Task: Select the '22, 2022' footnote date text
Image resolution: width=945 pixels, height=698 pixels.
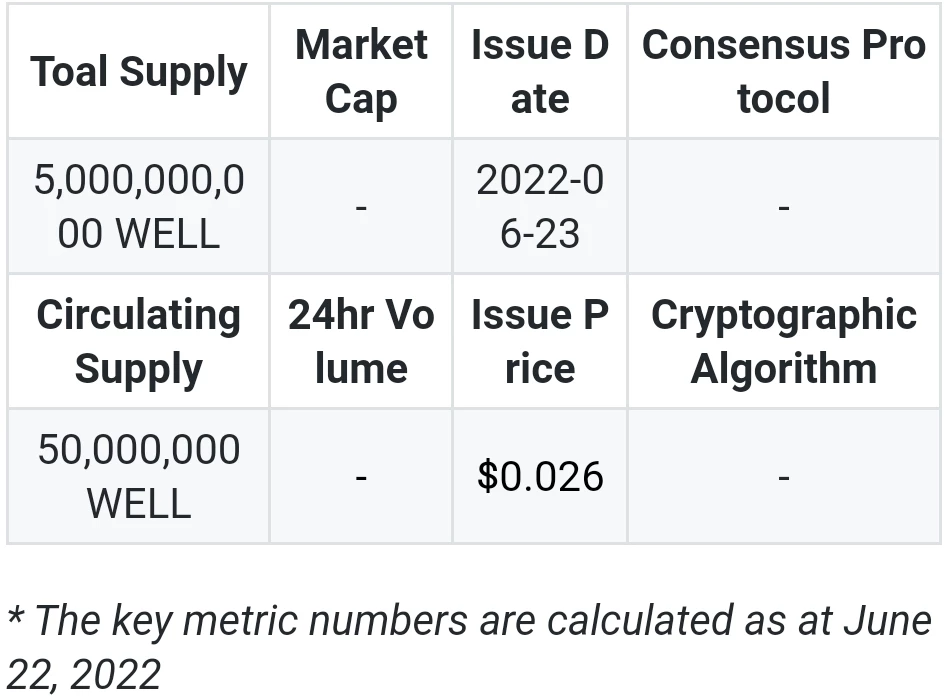Action: [84, 674]
